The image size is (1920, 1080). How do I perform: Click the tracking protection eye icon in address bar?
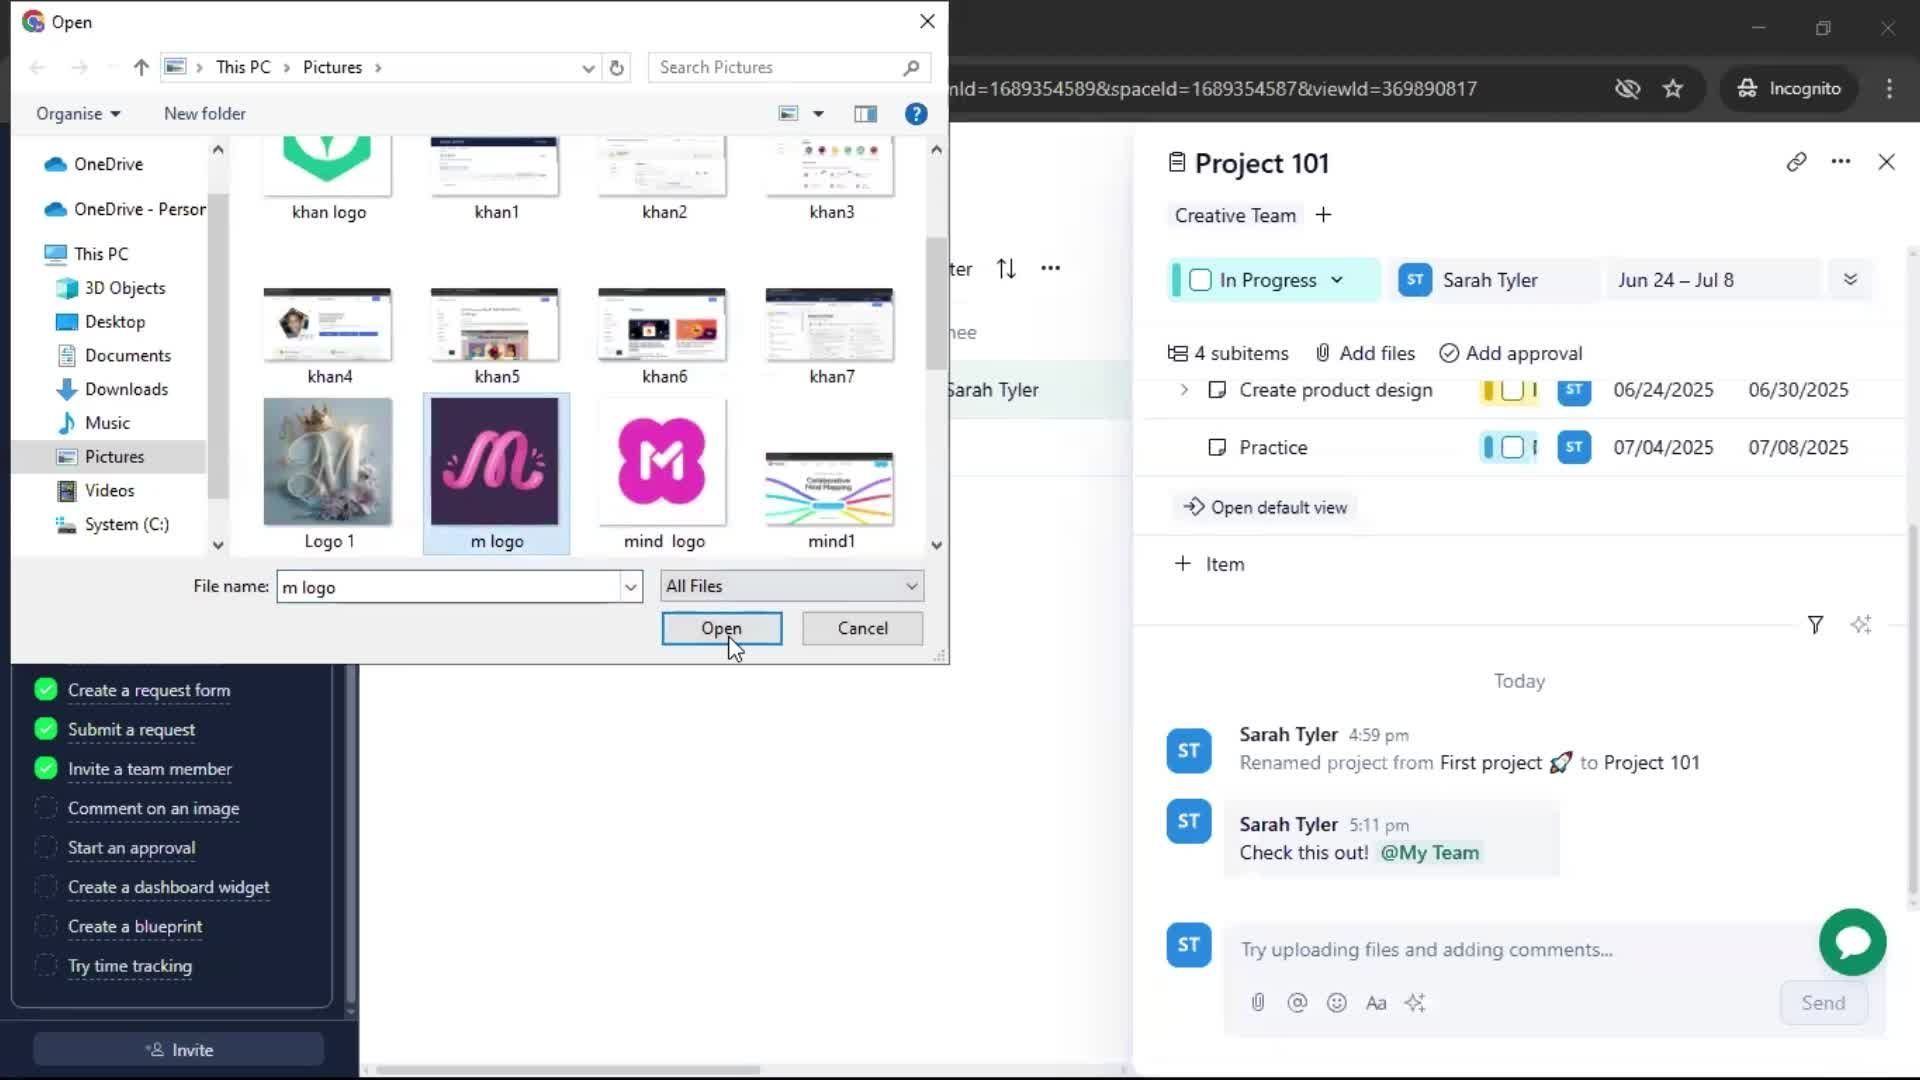[1627, 88]
